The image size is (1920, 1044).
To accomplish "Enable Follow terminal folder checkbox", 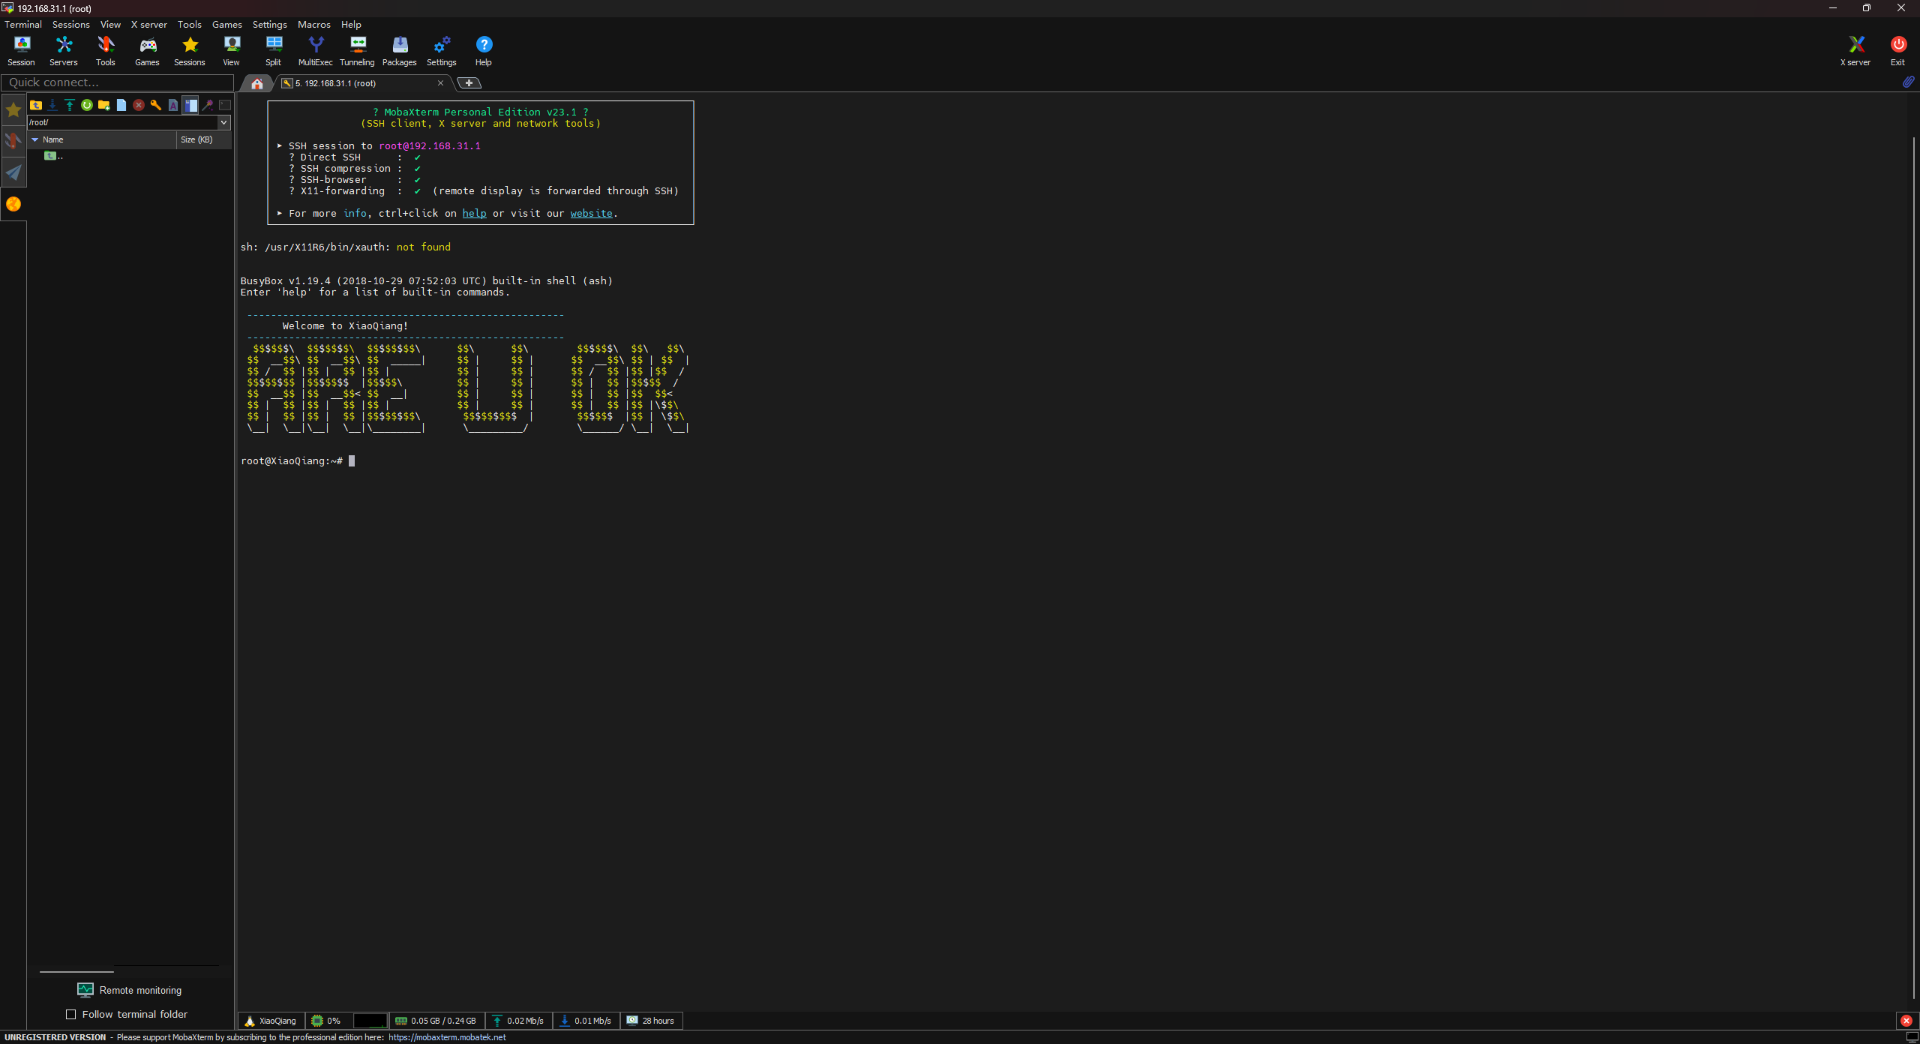I will coord(71,1014).
